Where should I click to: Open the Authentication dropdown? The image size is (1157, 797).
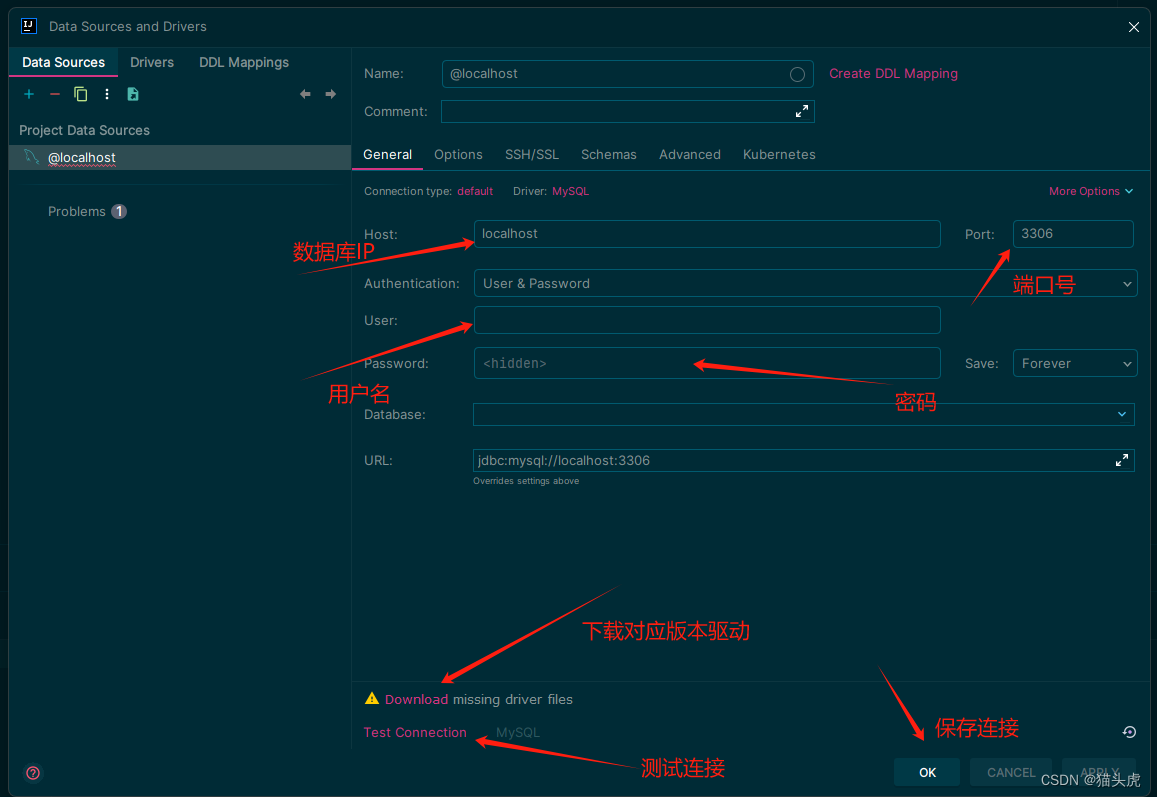tap(805, 283)
